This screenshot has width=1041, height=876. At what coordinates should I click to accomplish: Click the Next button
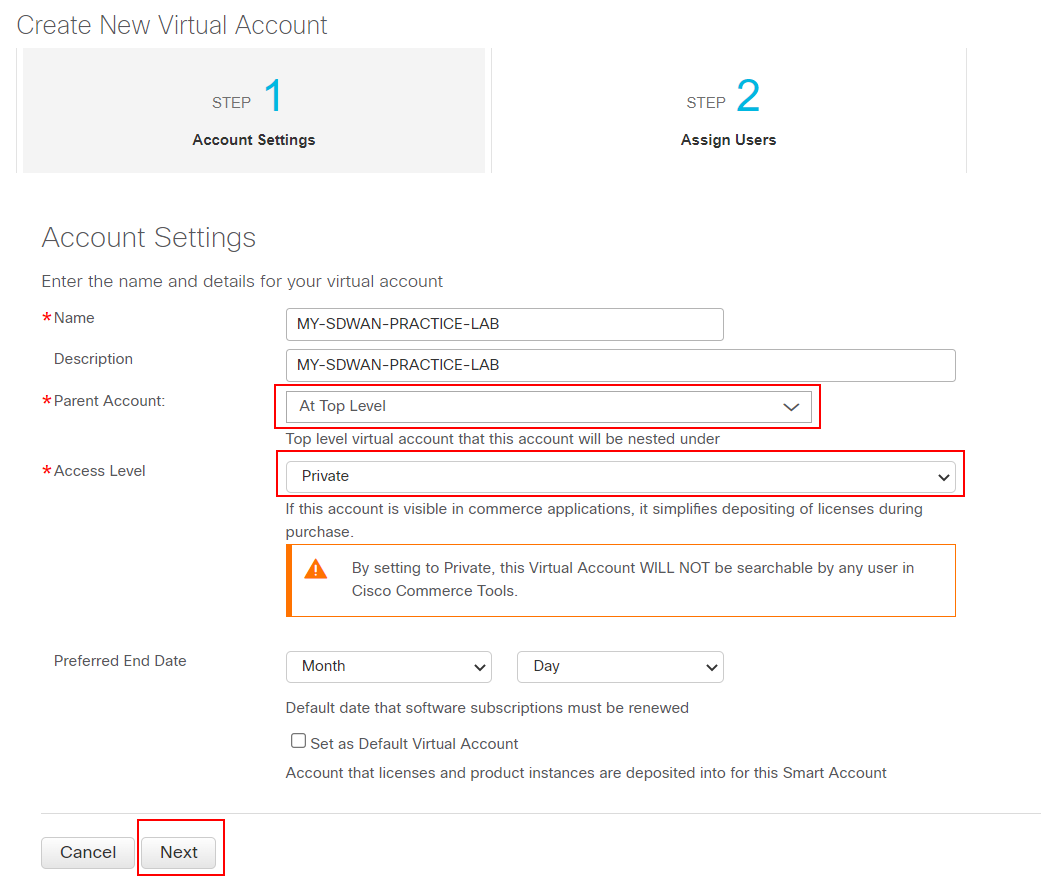pos(179,851)
